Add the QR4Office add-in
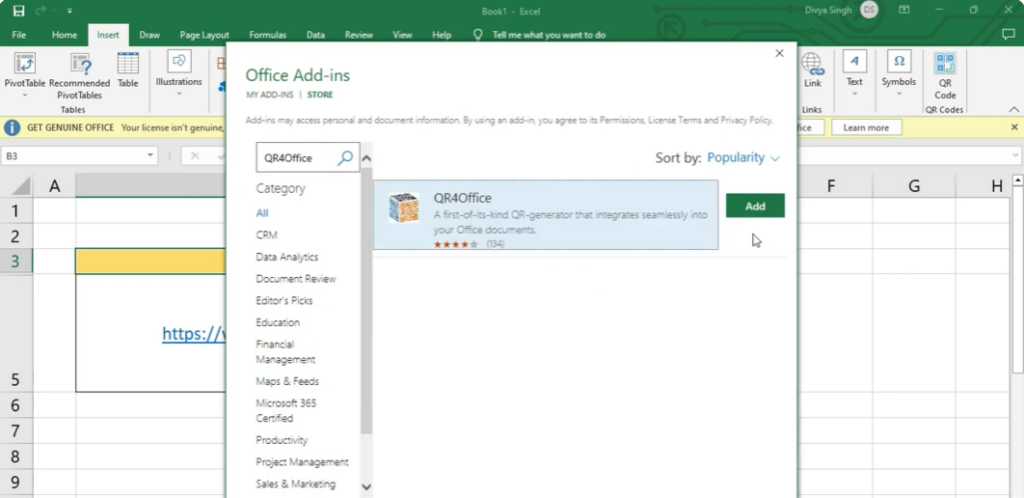The height and width of the screenshot is (498, 1024). coord(755,206)
